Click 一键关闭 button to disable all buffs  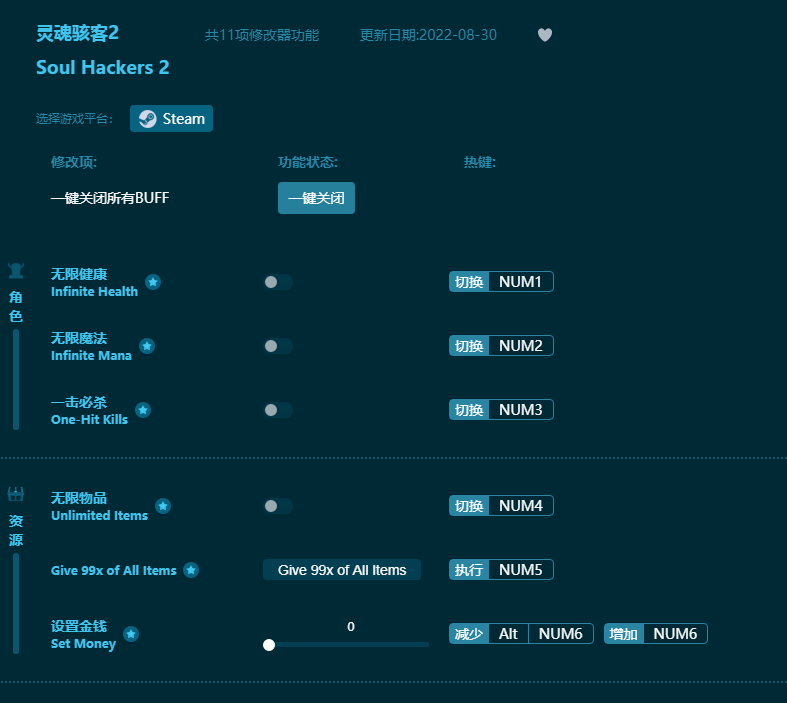pyautogui.click(x=316, y=198)
